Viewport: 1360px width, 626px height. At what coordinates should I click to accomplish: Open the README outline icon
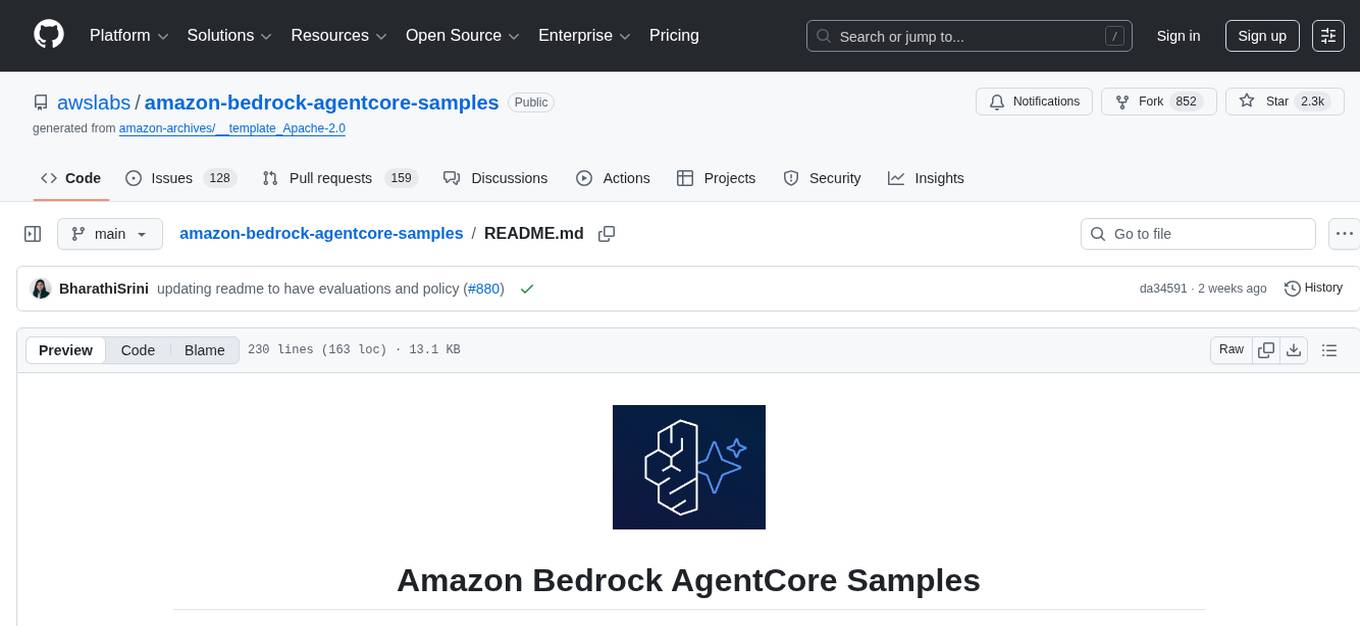coord(1329,350)
